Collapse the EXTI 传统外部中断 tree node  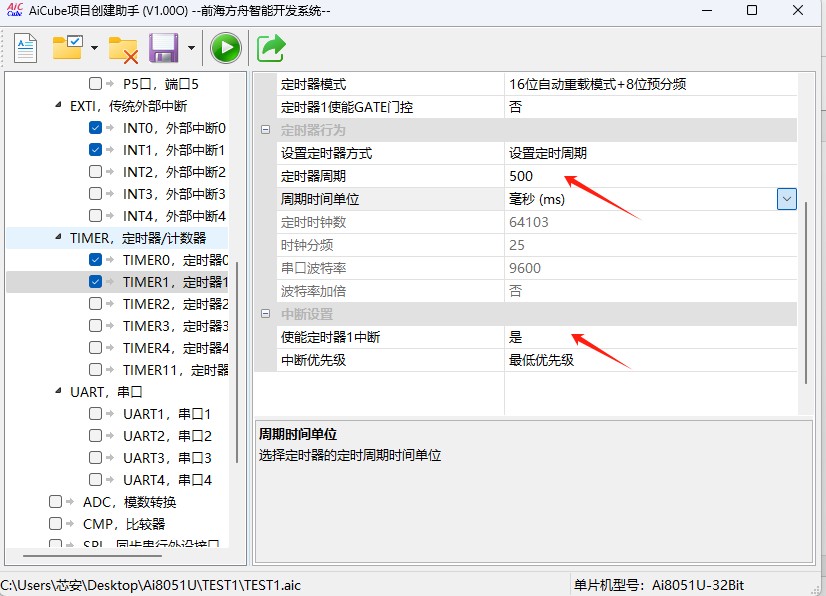coord(58,105)
